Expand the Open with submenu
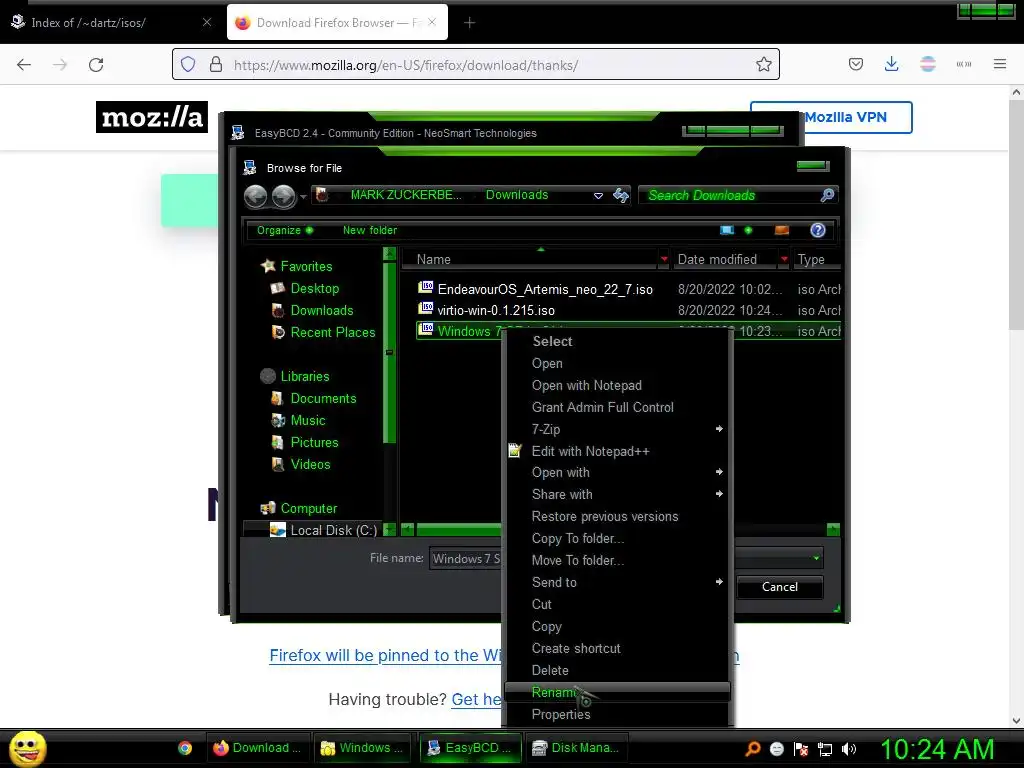Viewport: 1024px width, 768px height. pyautogui.click(x=616, y=473)
